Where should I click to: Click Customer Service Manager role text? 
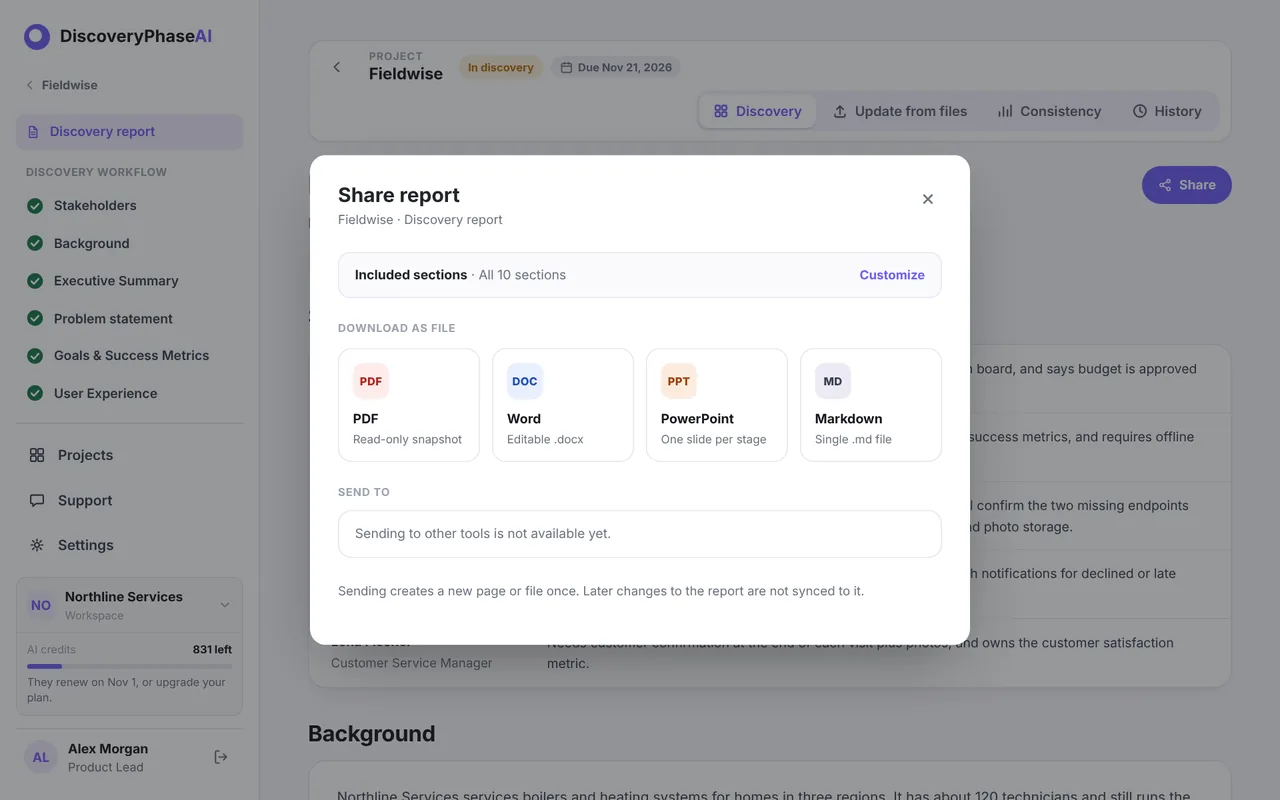[x=412, y=663]
